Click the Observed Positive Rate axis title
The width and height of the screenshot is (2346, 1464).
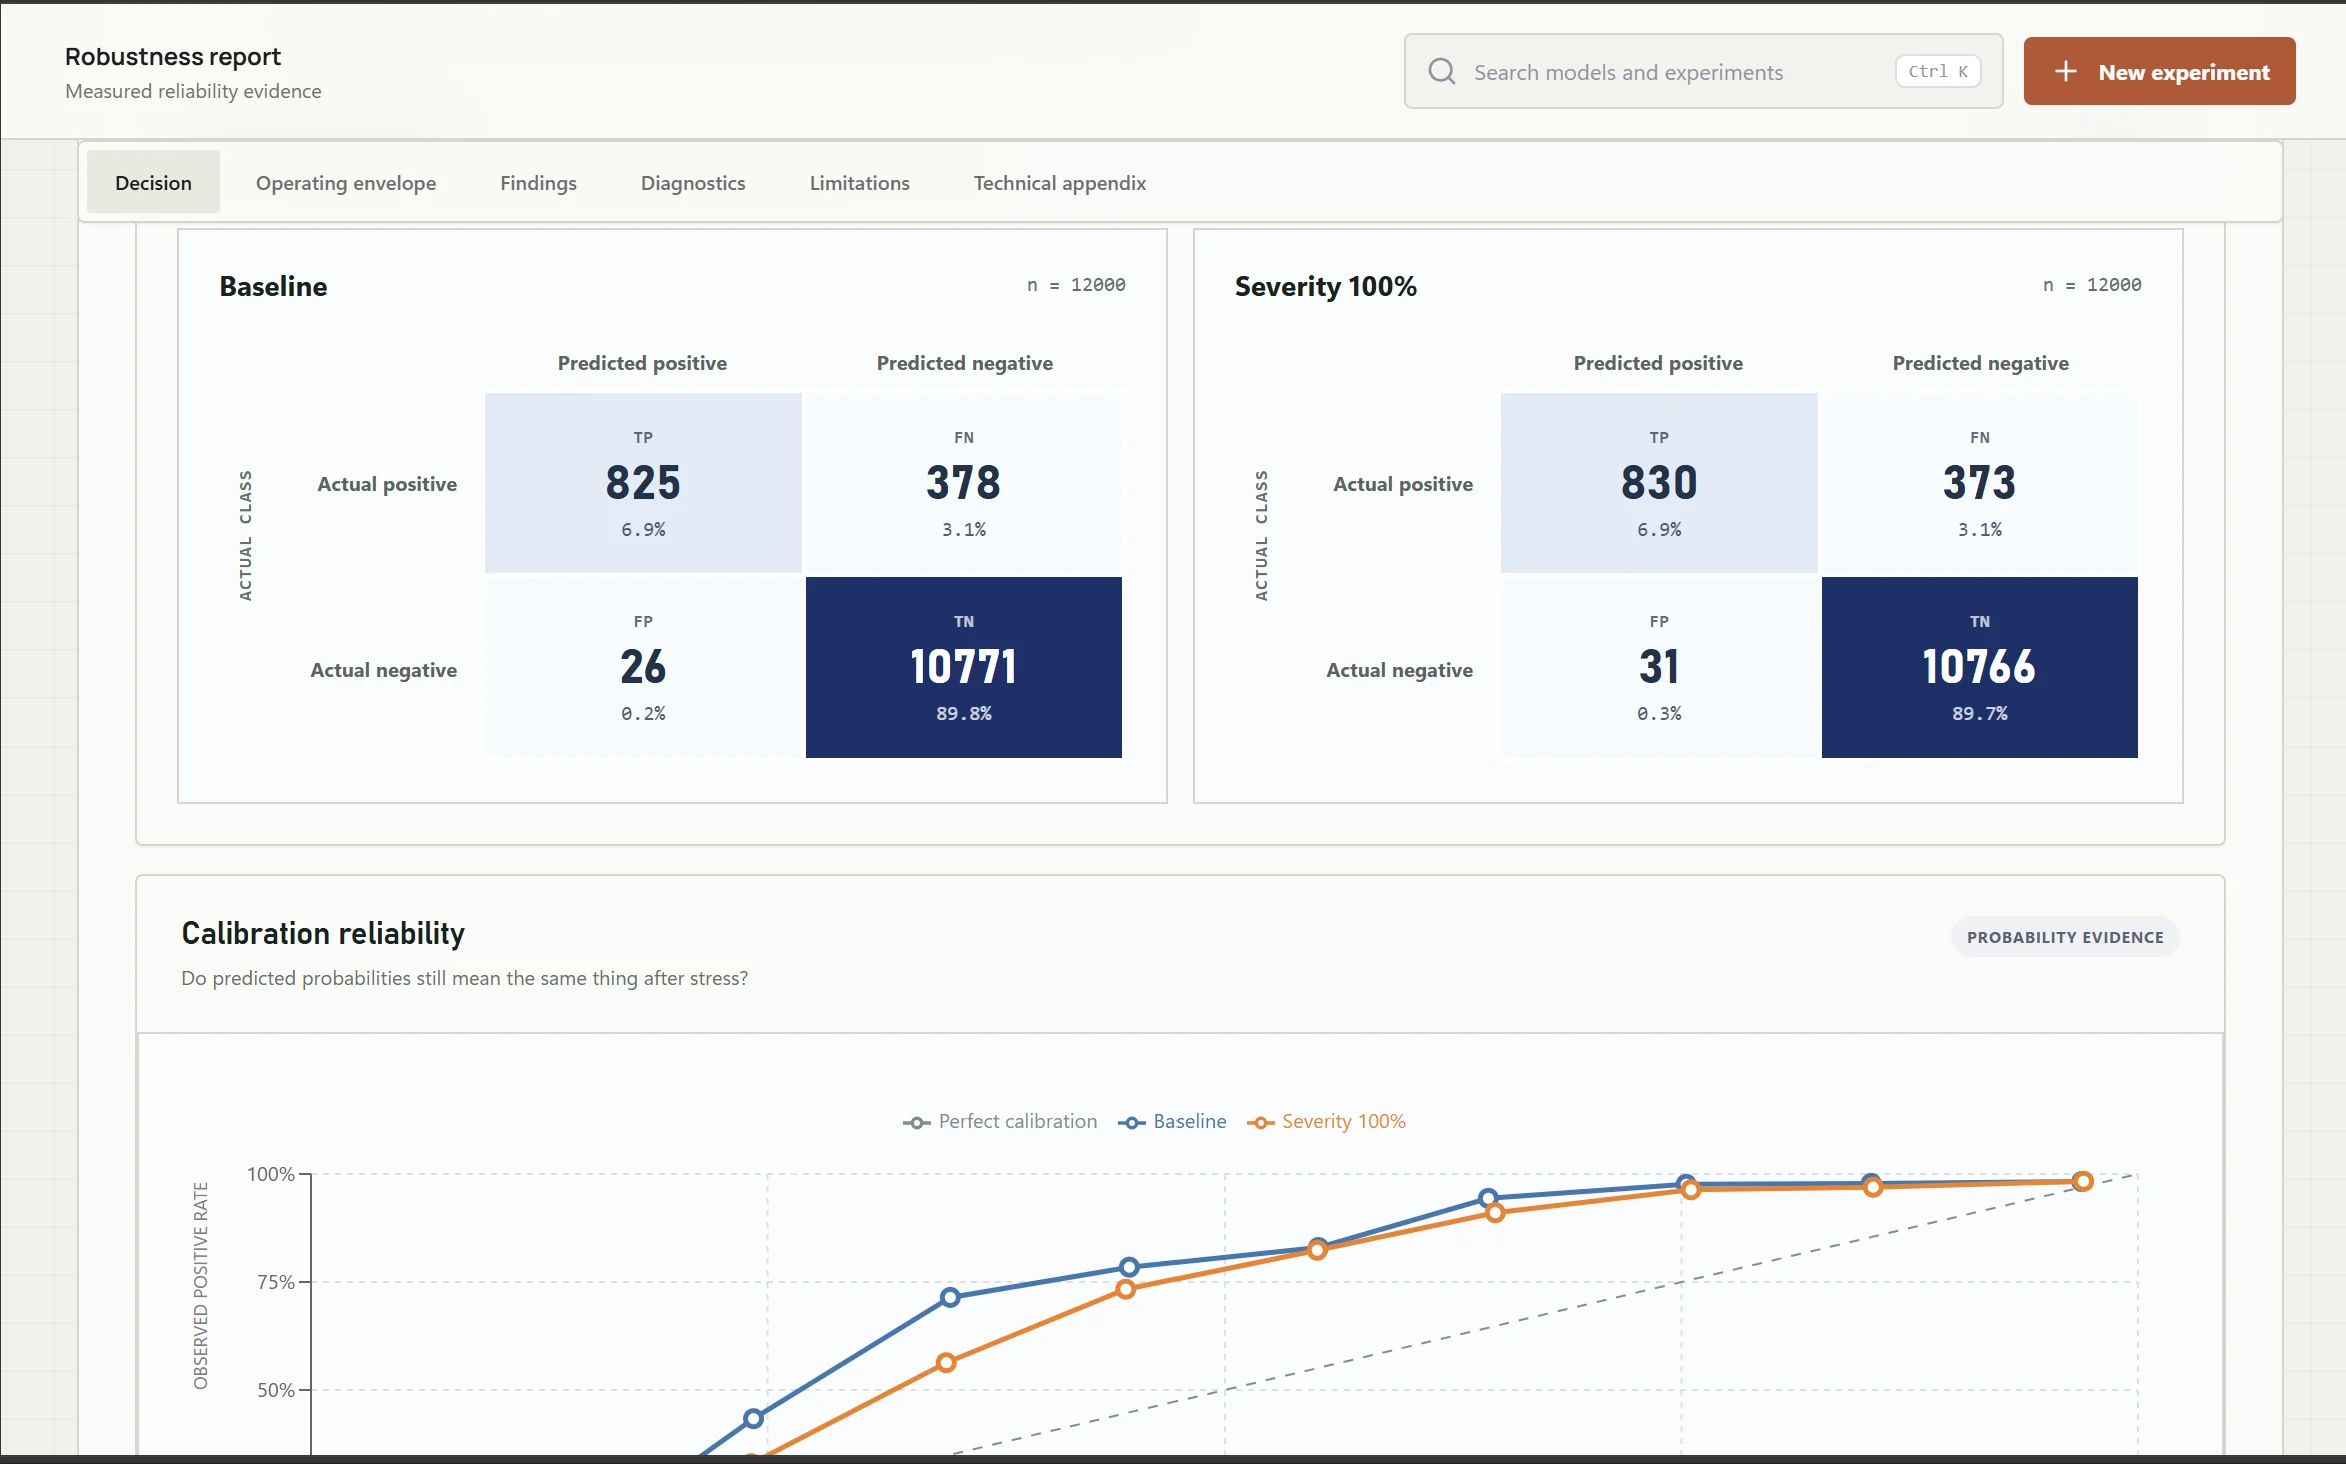[201, 1286]
